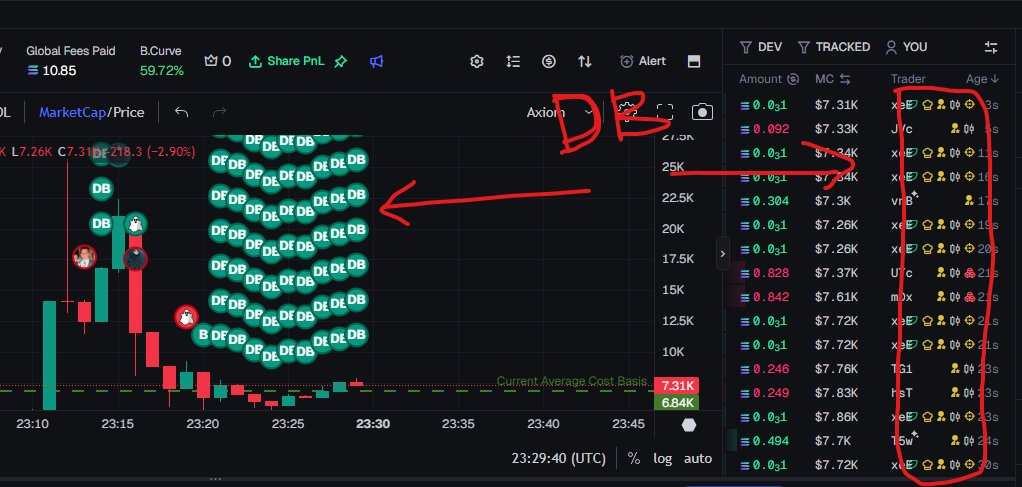Open trader JVc
Image resolution: width=1022 pixels, height=487 pixels.
coord(901,129)
